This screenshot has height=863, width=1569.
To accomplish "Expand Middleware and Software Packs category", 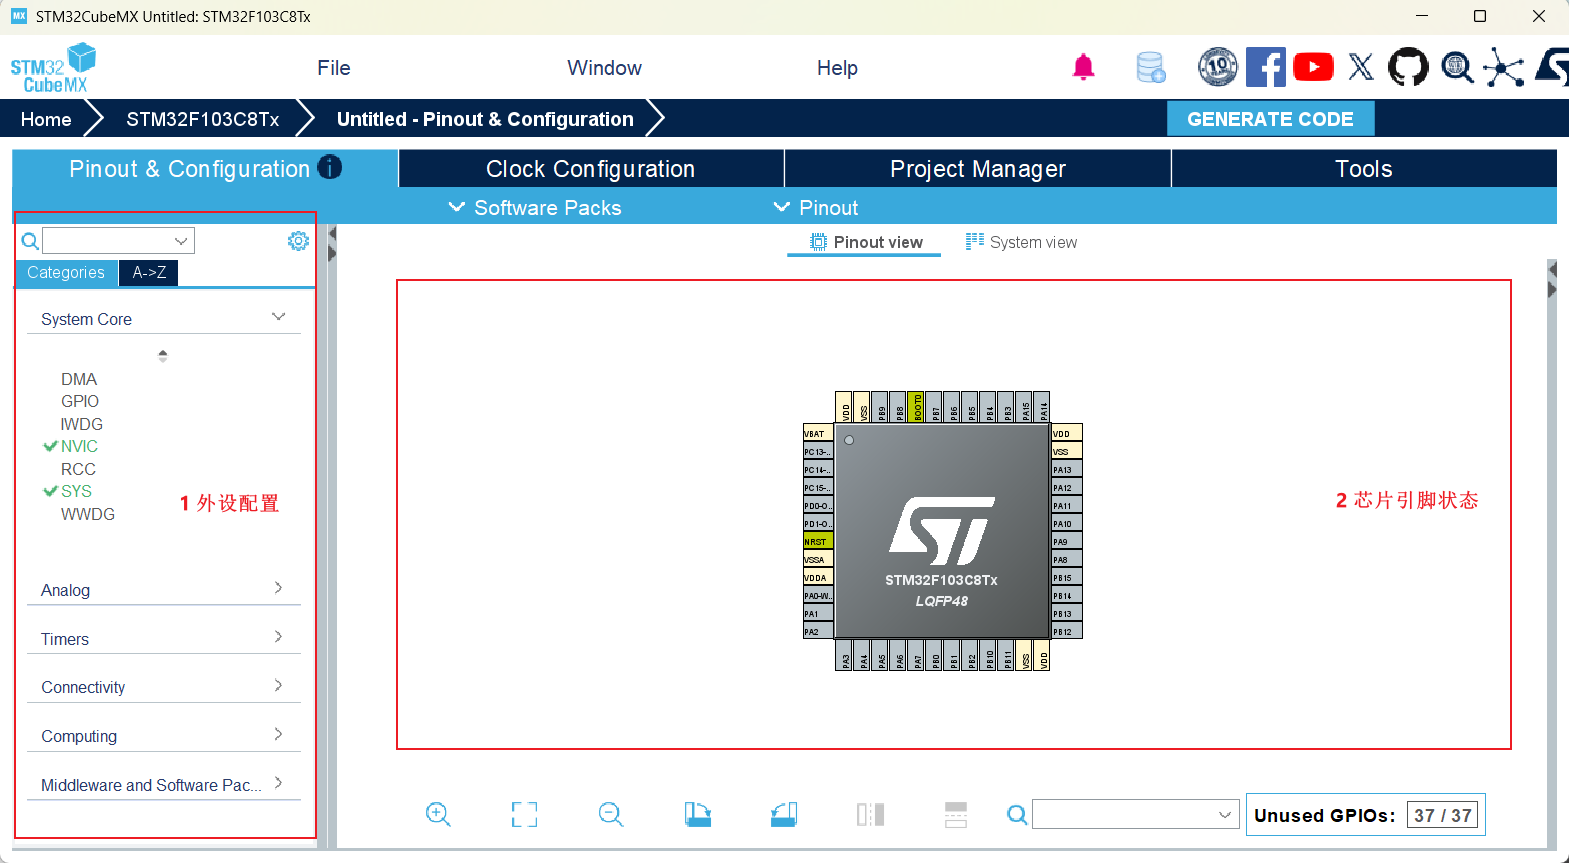I will (x=164, y=785).
